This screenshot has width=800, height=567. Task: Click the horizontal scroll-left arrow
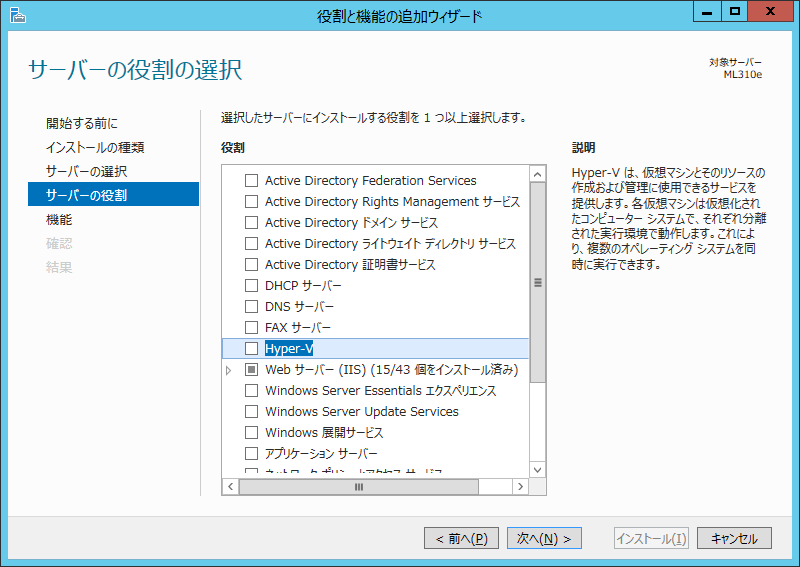230,487
